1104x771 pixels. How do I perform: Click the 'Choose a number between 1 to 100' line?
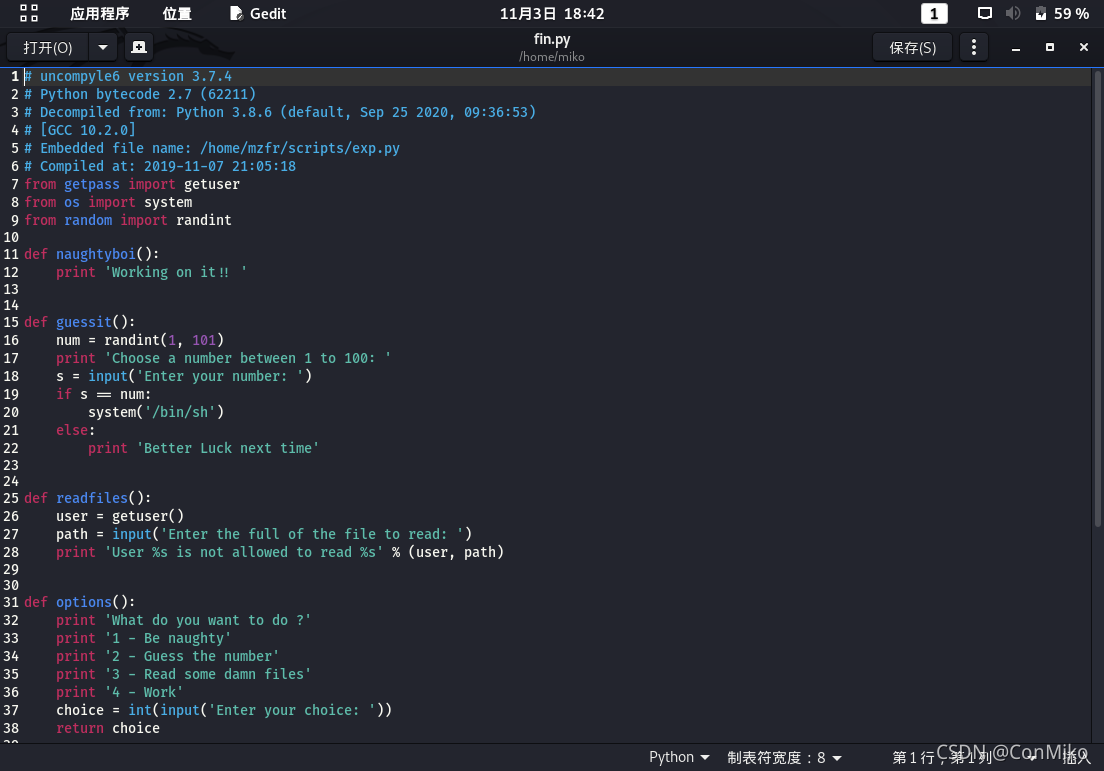tap(223, 358)
